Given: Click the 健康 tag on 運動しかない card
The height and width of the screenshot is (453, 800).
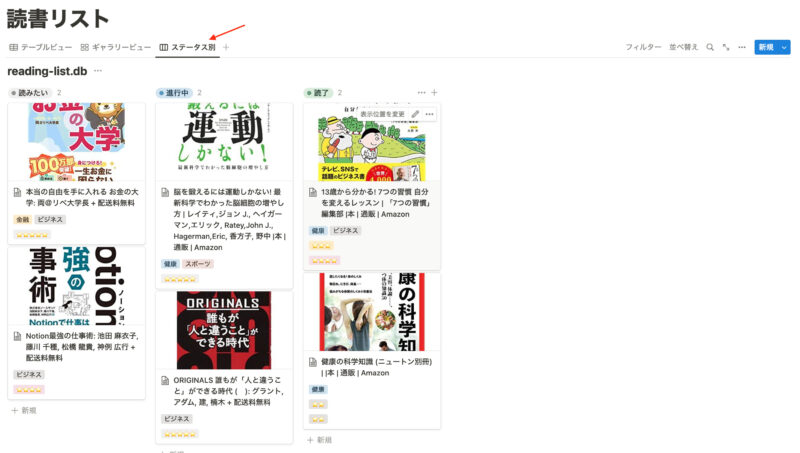Looking at the screenshot, I should pos(170,264).
